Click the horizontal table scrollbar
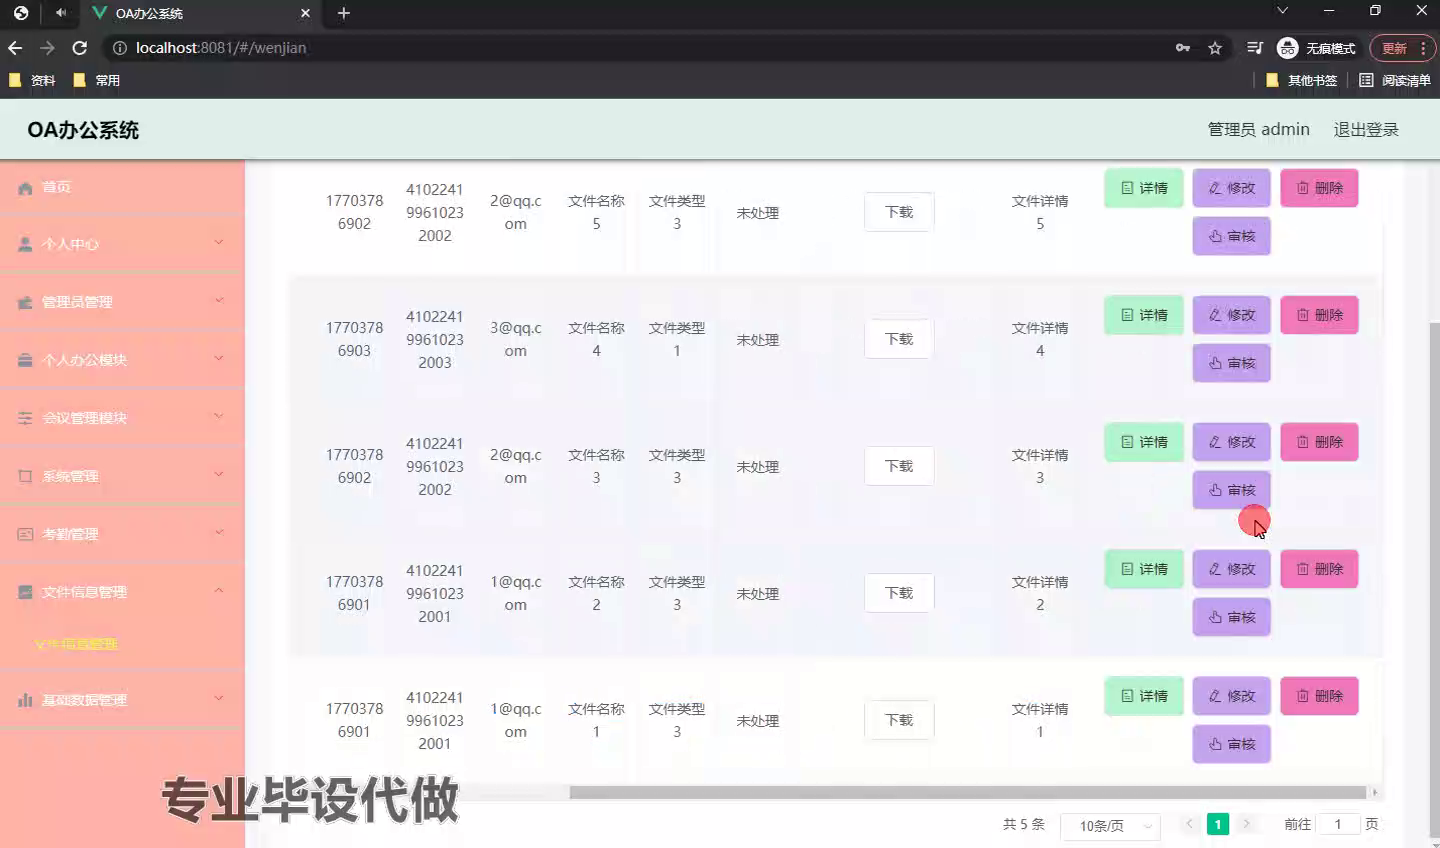Viewport: 1440px width, 848px height. coord(968,793)
